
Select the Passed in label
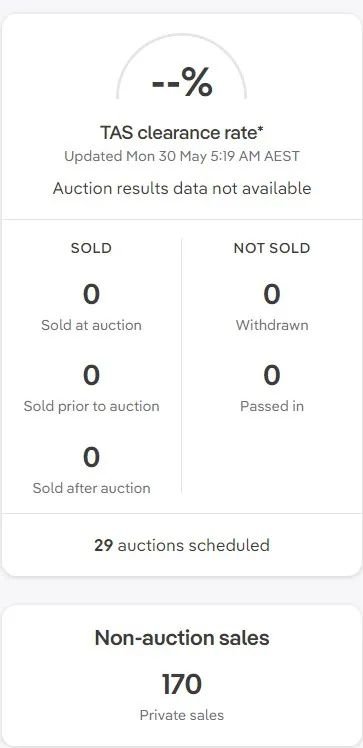[x=272, y=406]
